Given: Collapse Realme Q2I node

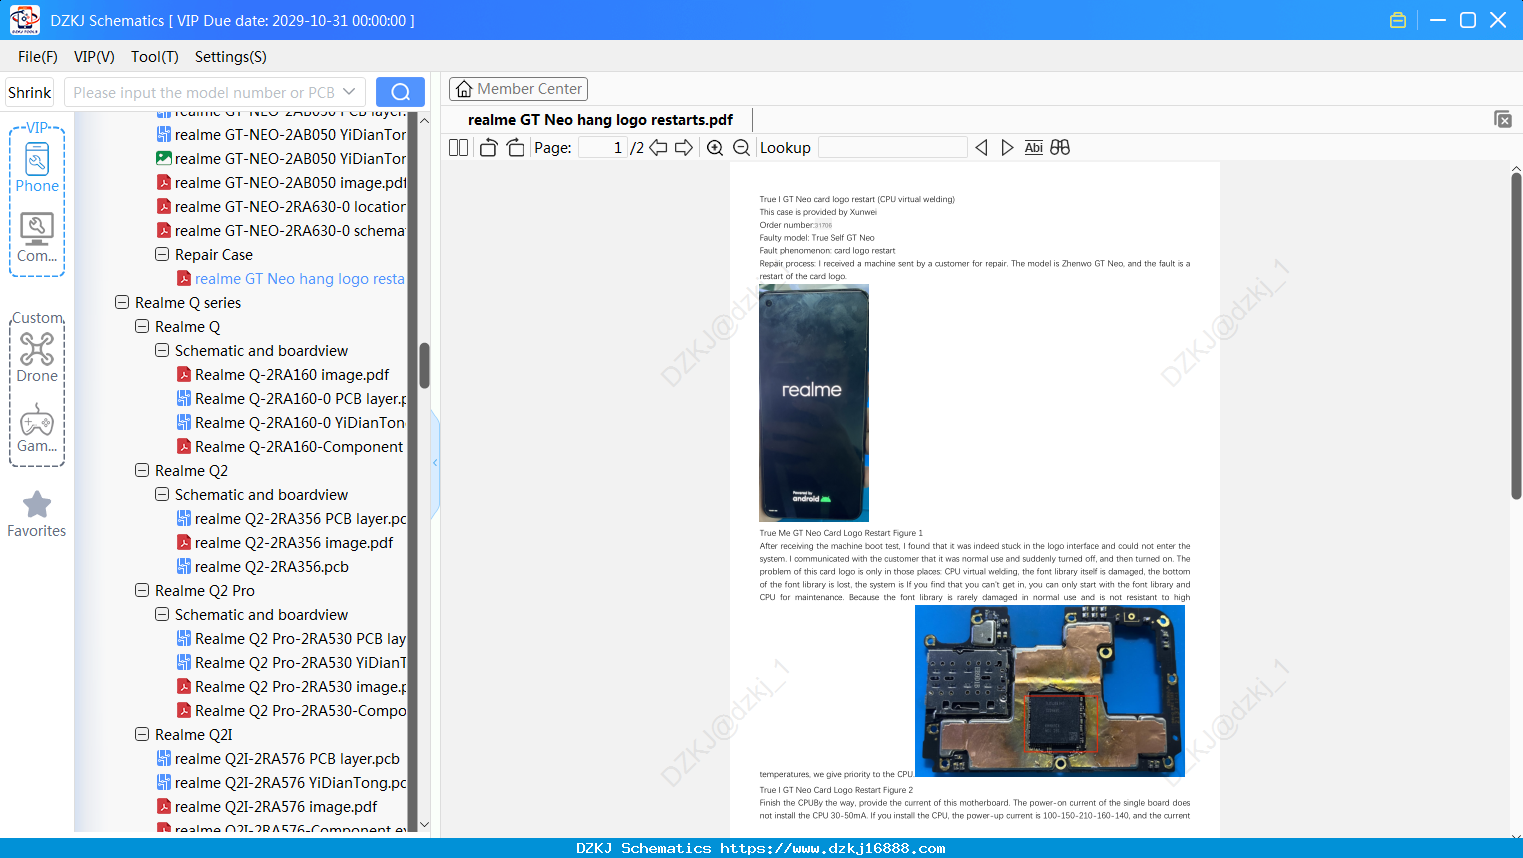Looking at the screenshot, I should 142,735.
